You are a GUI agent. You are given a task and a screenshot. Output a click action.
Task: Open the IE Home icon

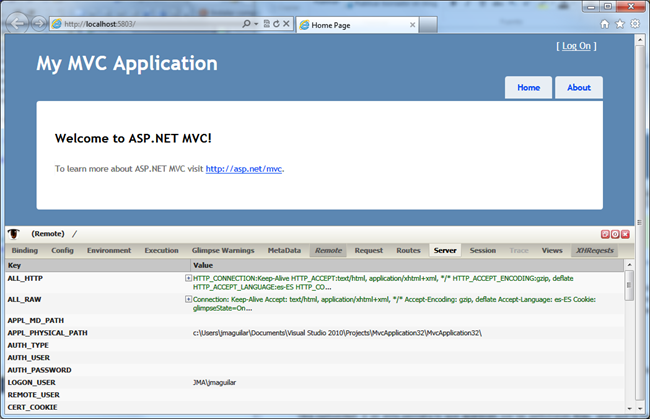click(604, 23)
